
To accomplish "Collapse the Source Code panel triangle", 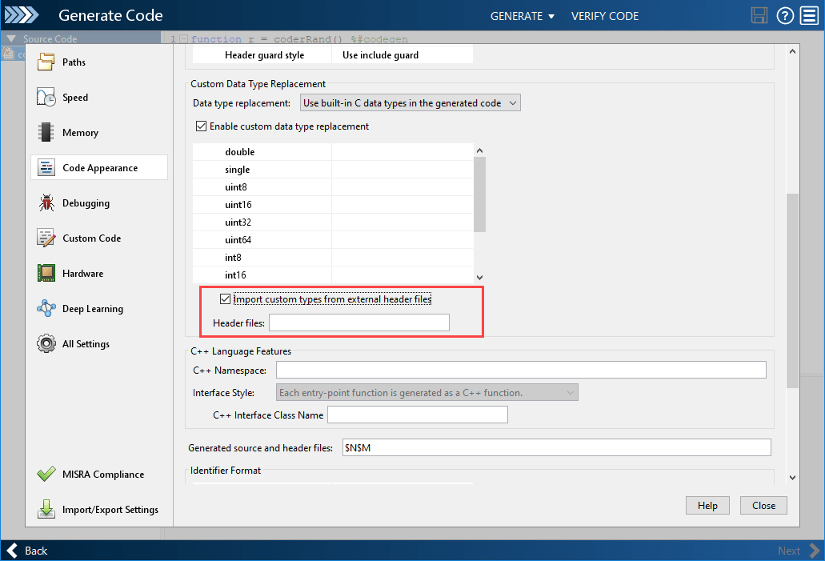I will pyautogui.click(x=11, y=39).
